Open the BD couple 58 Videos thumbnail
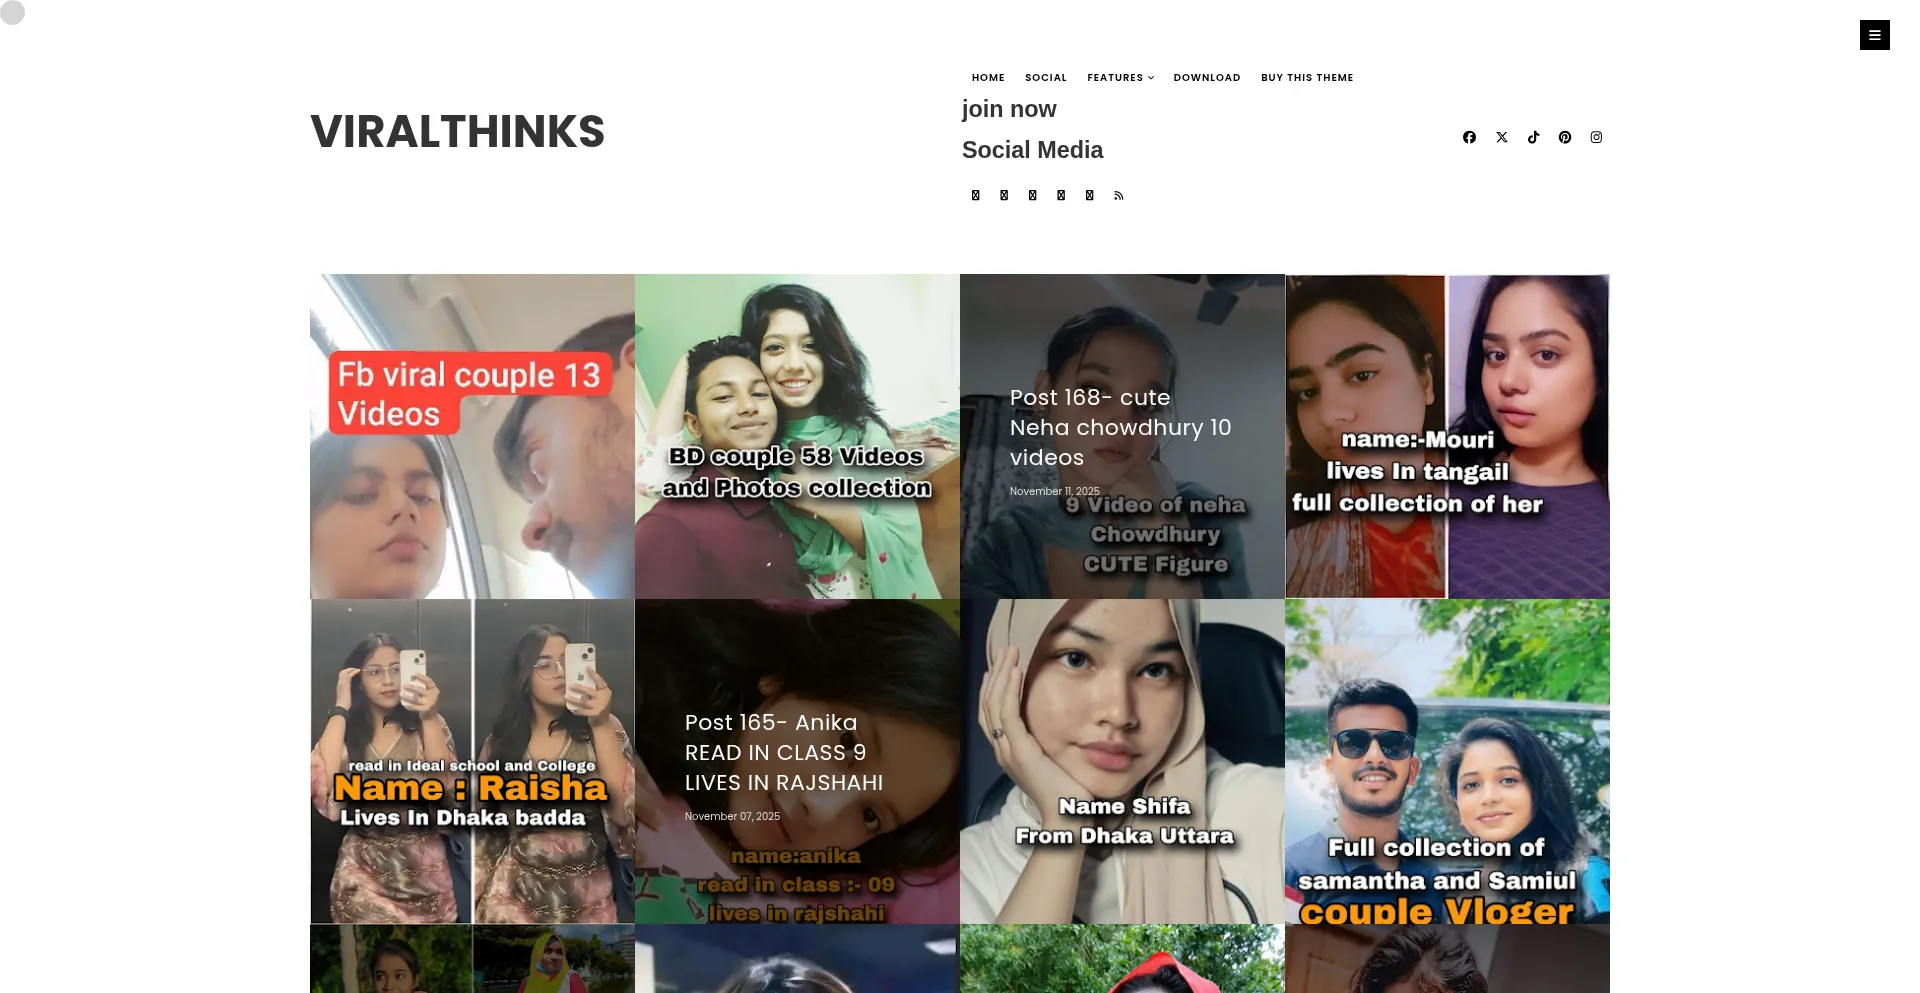 point(797,436)
